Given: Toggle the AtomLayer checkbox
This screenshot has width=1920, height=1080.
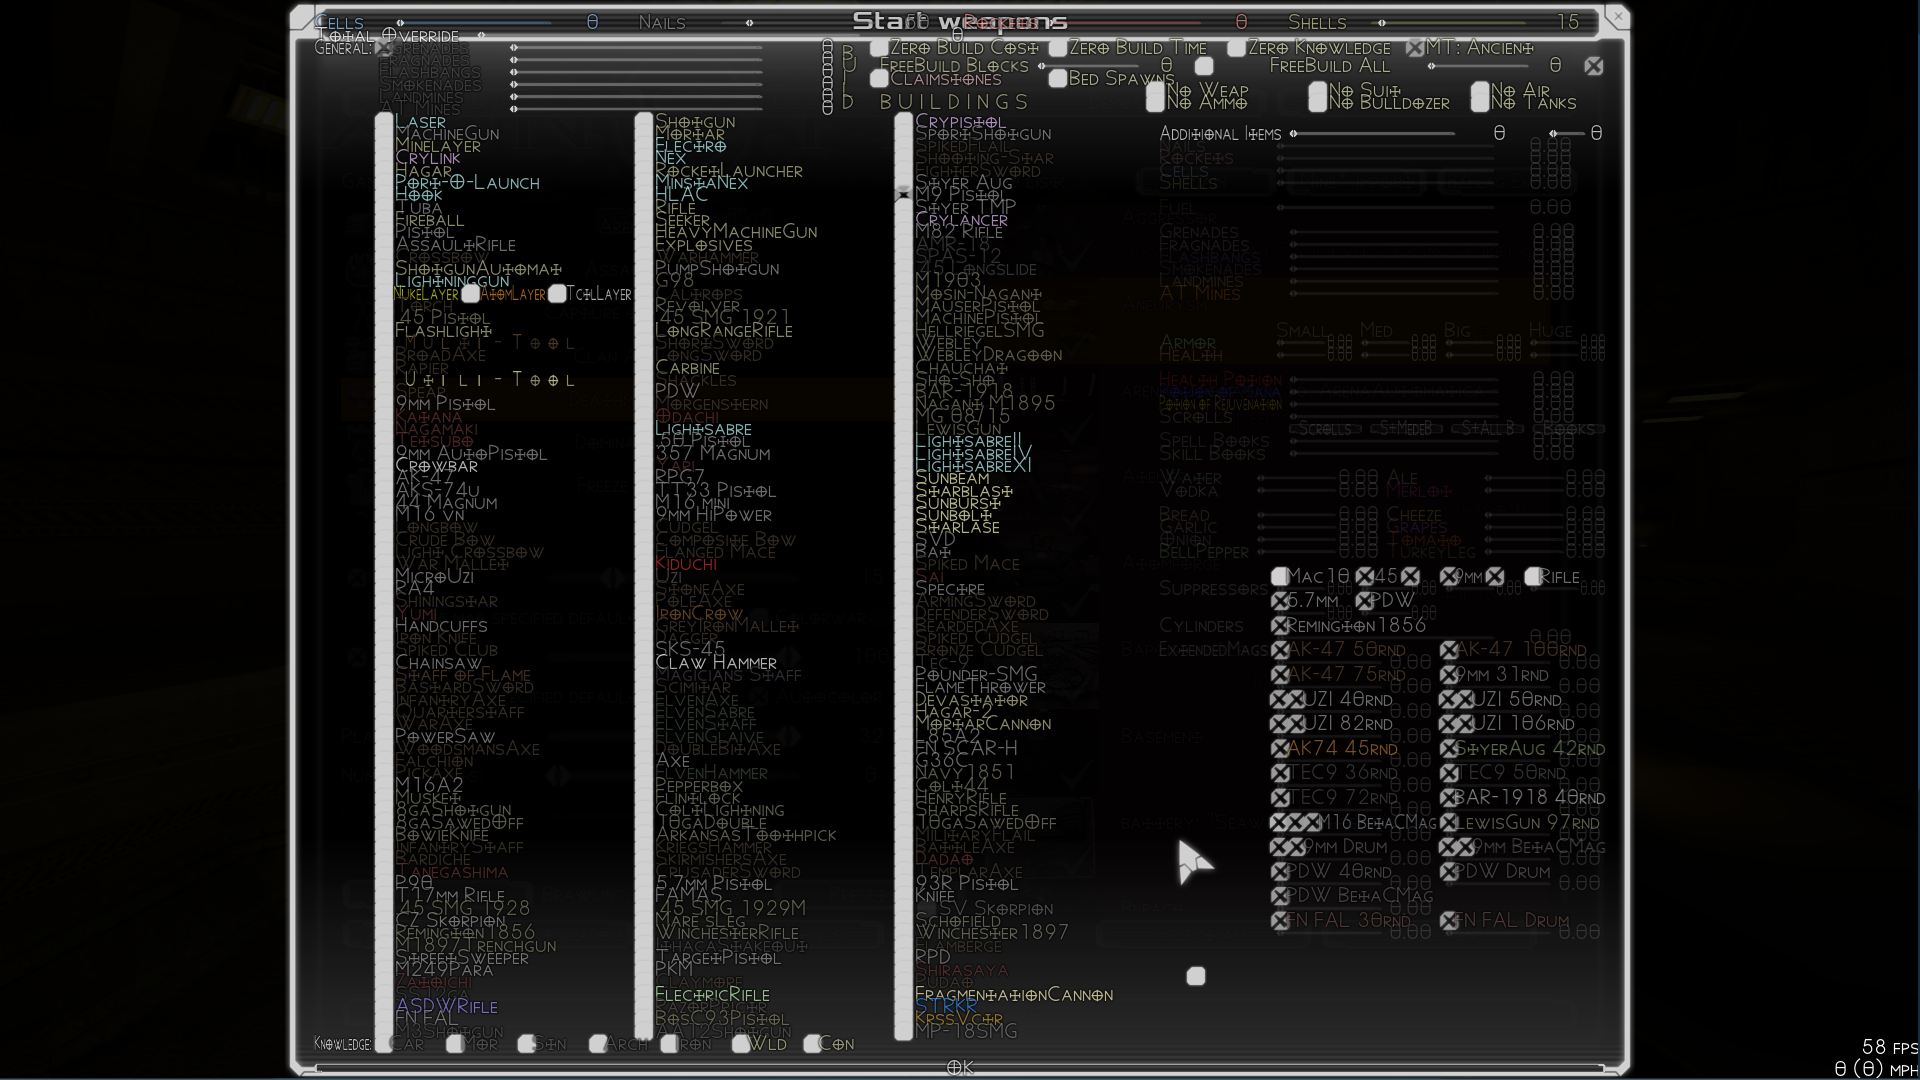Looking at the screenshot, I should coord(470,294).
